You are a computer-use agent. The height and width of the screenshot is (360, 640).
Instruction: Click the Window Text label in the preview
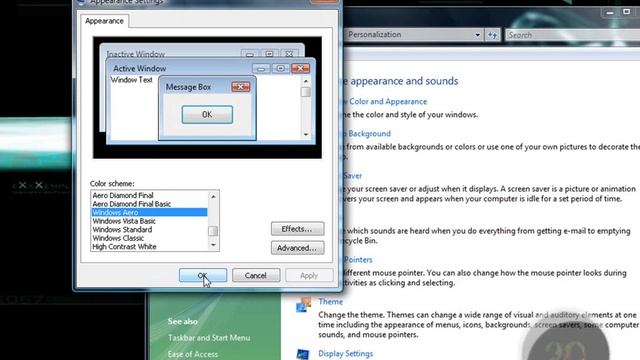tap(131, 80)
